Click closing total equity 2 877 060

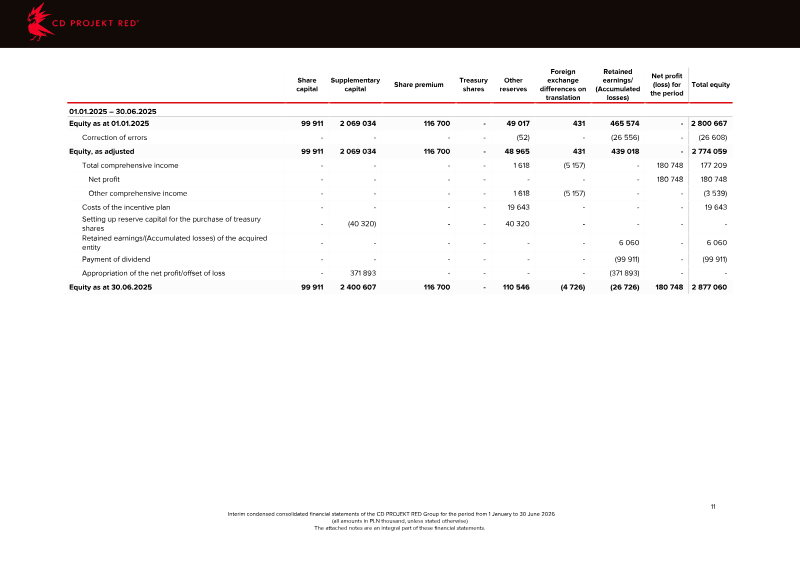[x=709, y=287]
